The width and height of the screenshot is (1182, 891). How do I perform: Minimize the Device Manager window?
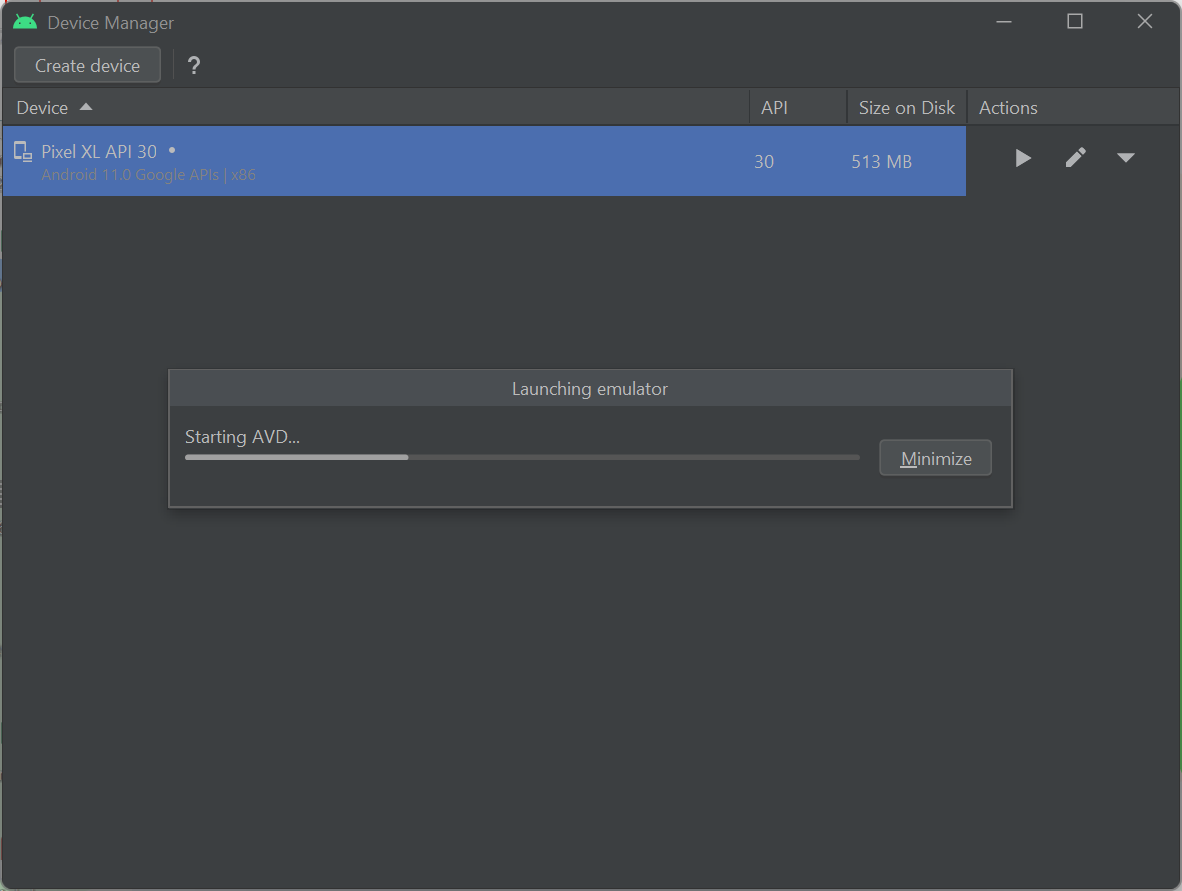[1004, 22]
